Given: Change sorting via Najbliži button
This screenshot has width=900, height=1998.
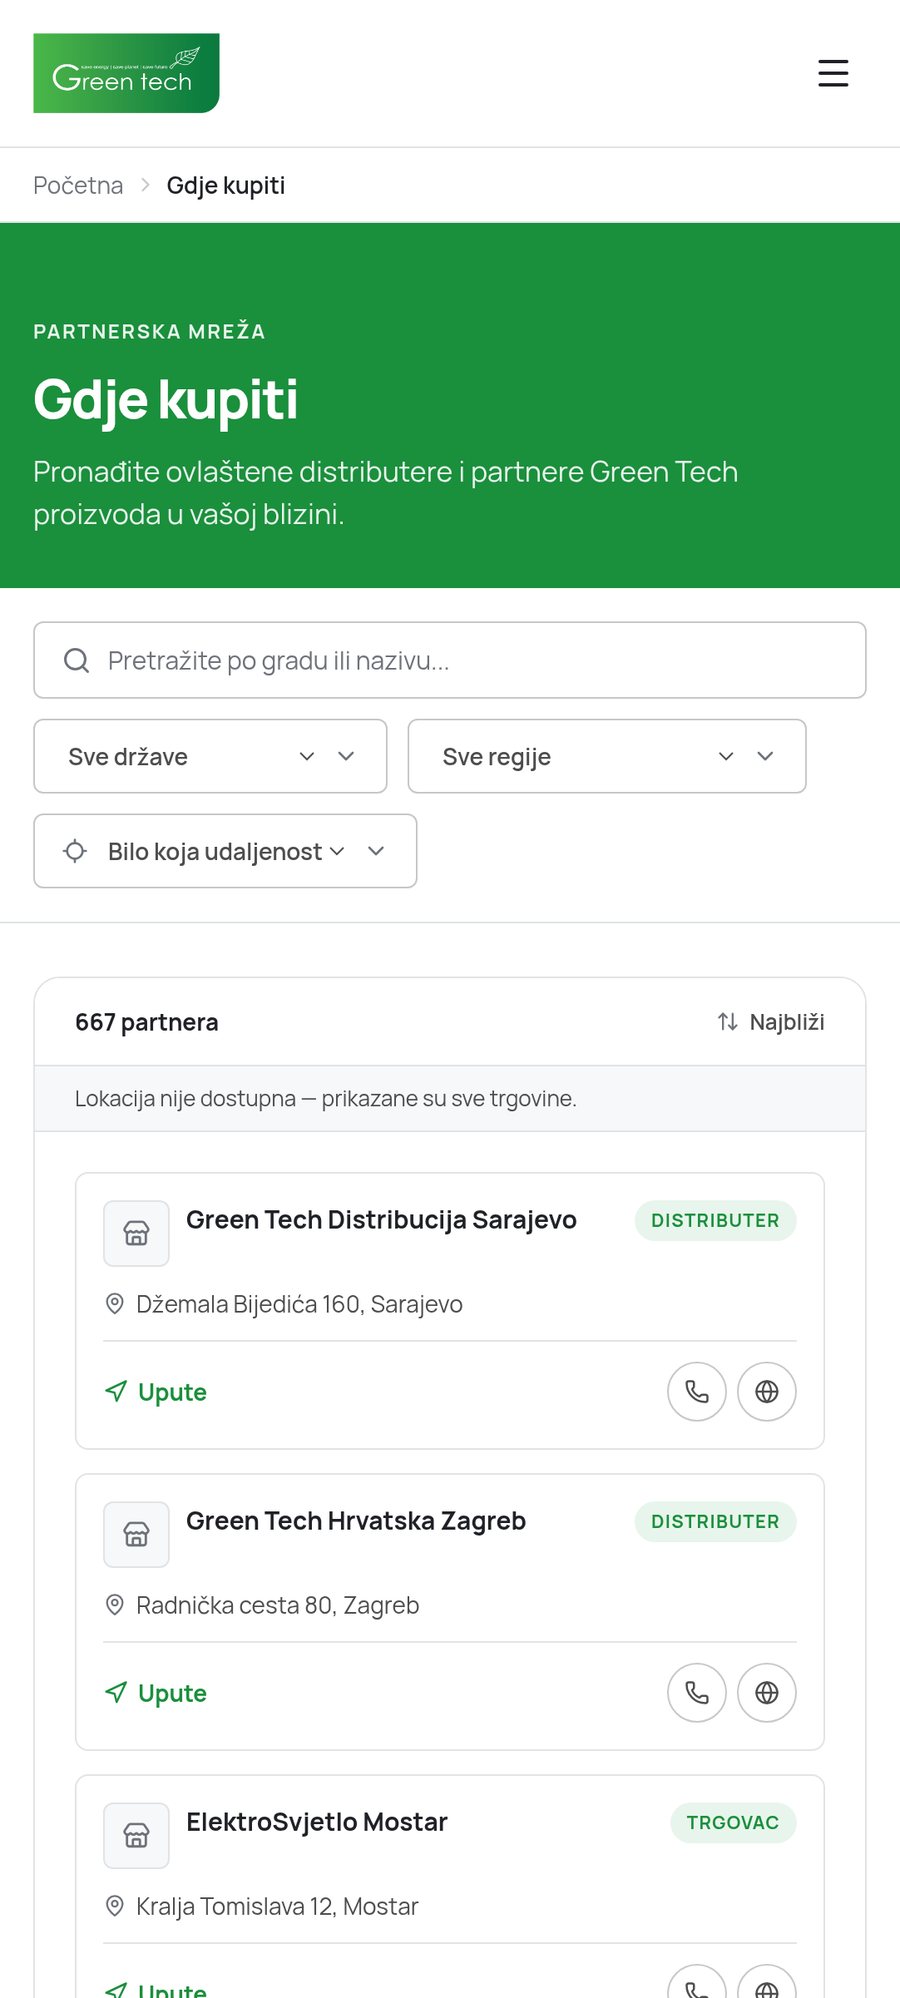Looking at the screenshot, I should (771, 1022).
